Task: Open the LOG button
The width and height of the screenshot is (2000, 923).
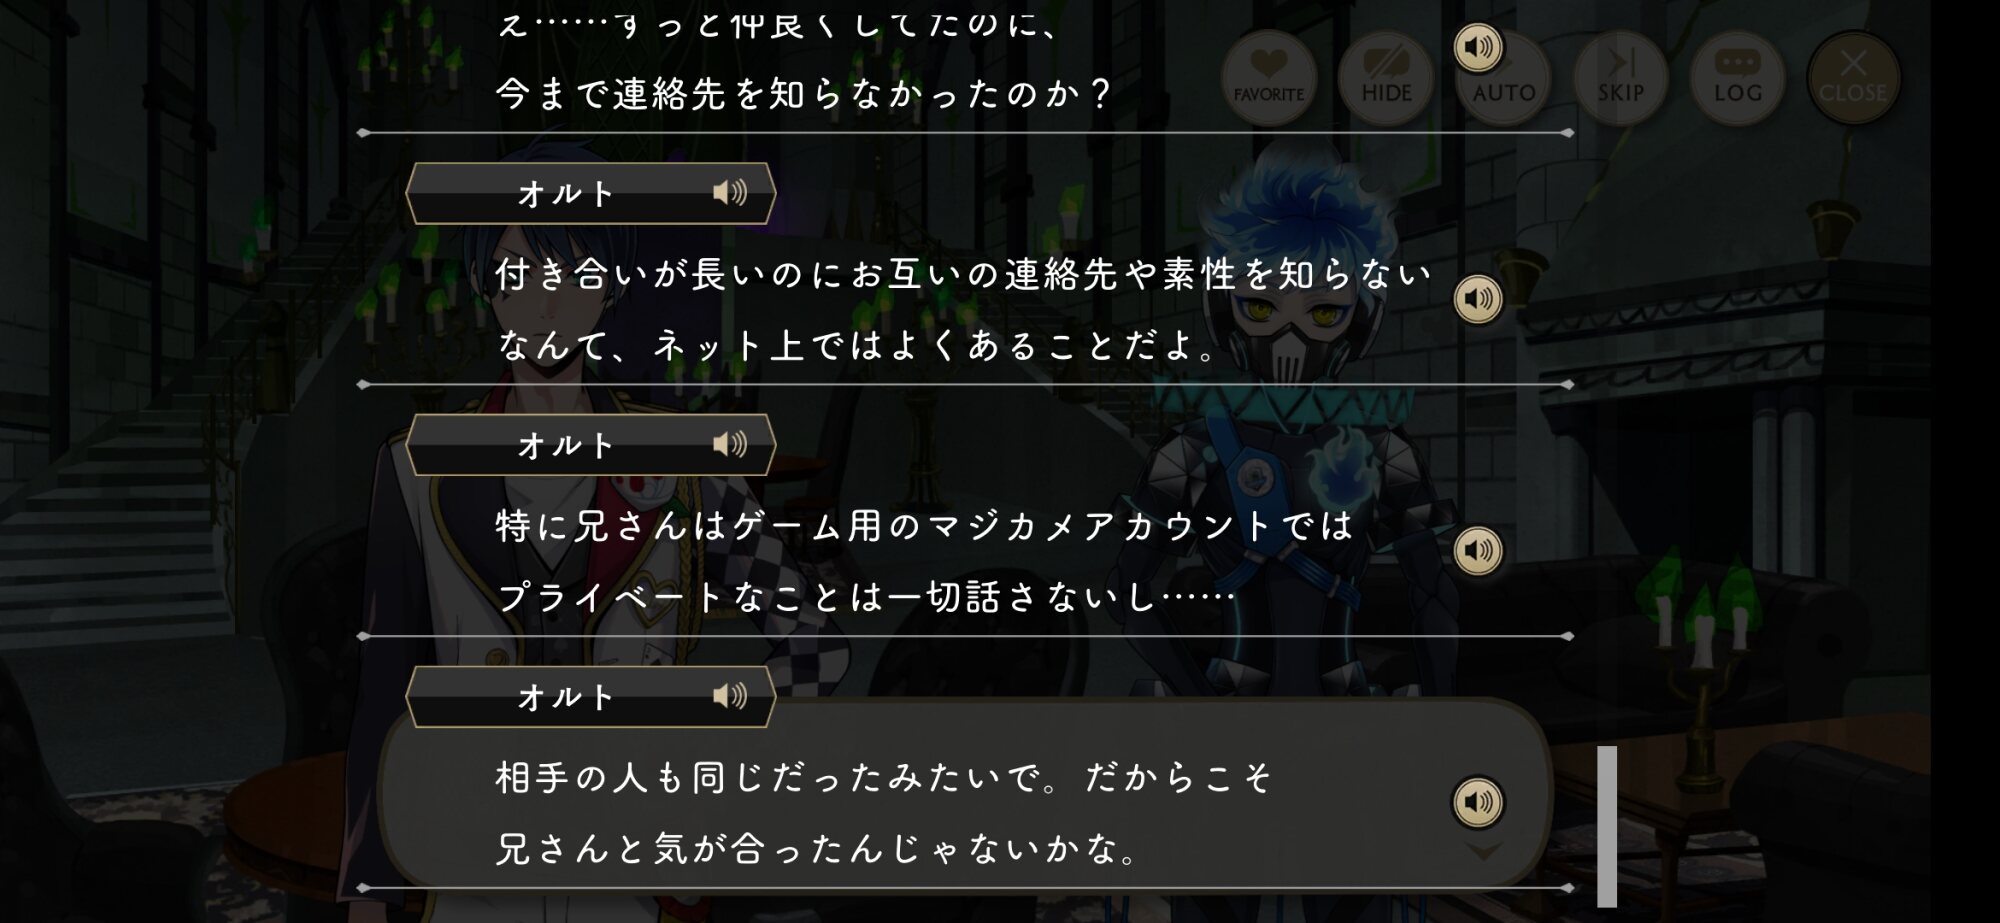Action: point(1737,78)
